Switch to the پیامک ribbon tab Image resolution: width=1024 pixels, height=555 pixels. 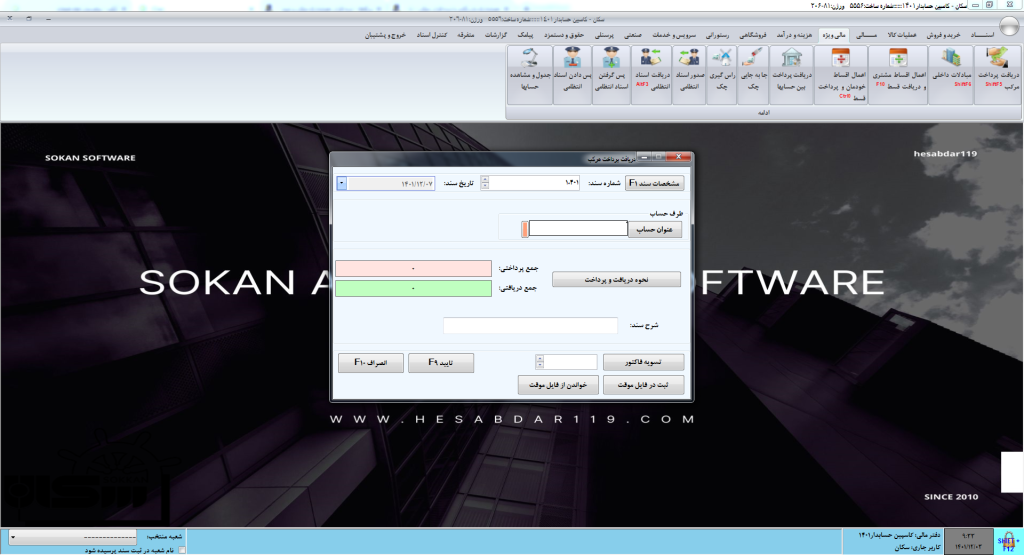[x=525, y=35]
